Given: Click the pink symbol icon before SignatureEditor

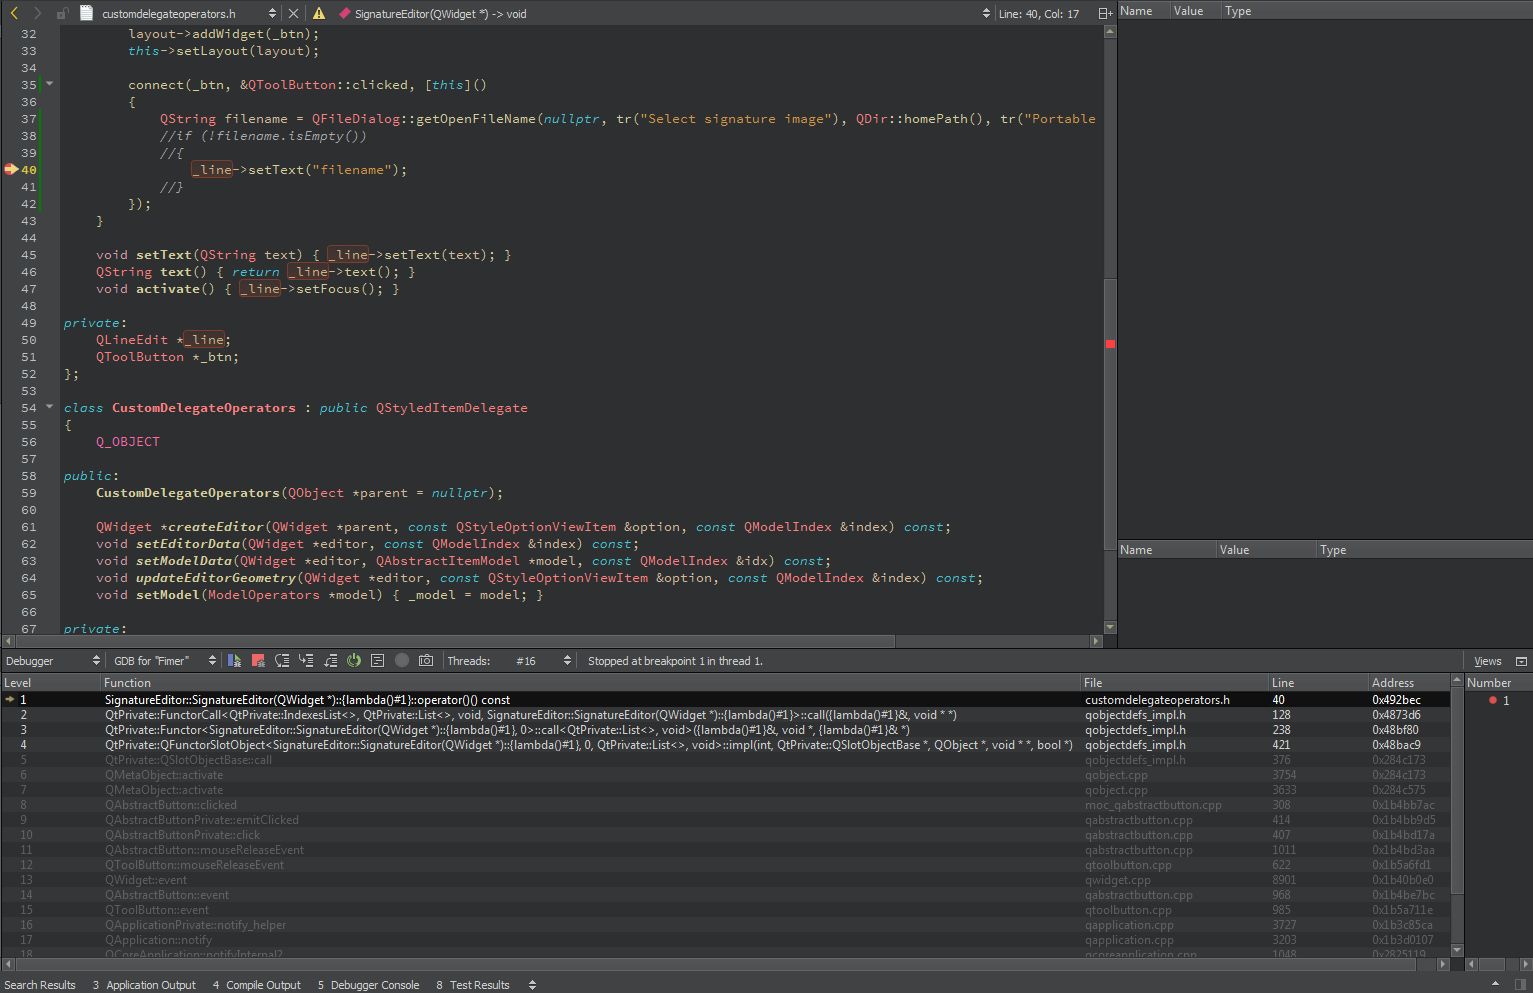Looking at the screenshot, I should (x=344, y=13).
